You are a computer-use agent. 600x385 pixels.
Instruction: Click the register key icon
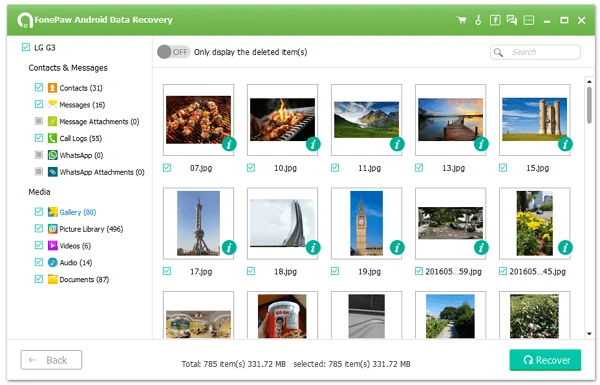(478, 20)
